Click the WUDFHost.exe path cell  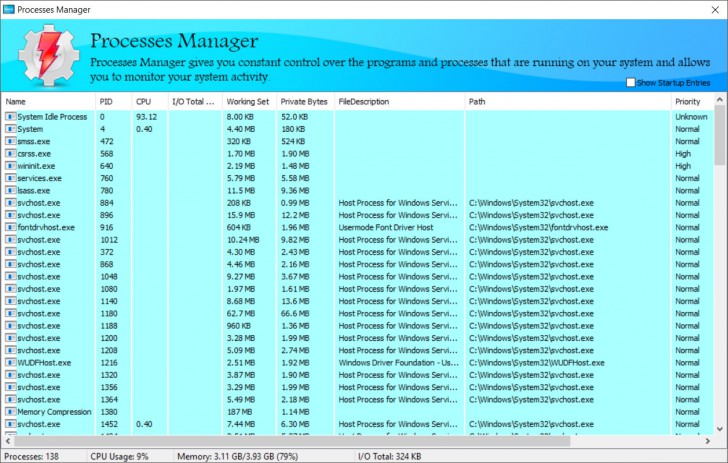537,363
